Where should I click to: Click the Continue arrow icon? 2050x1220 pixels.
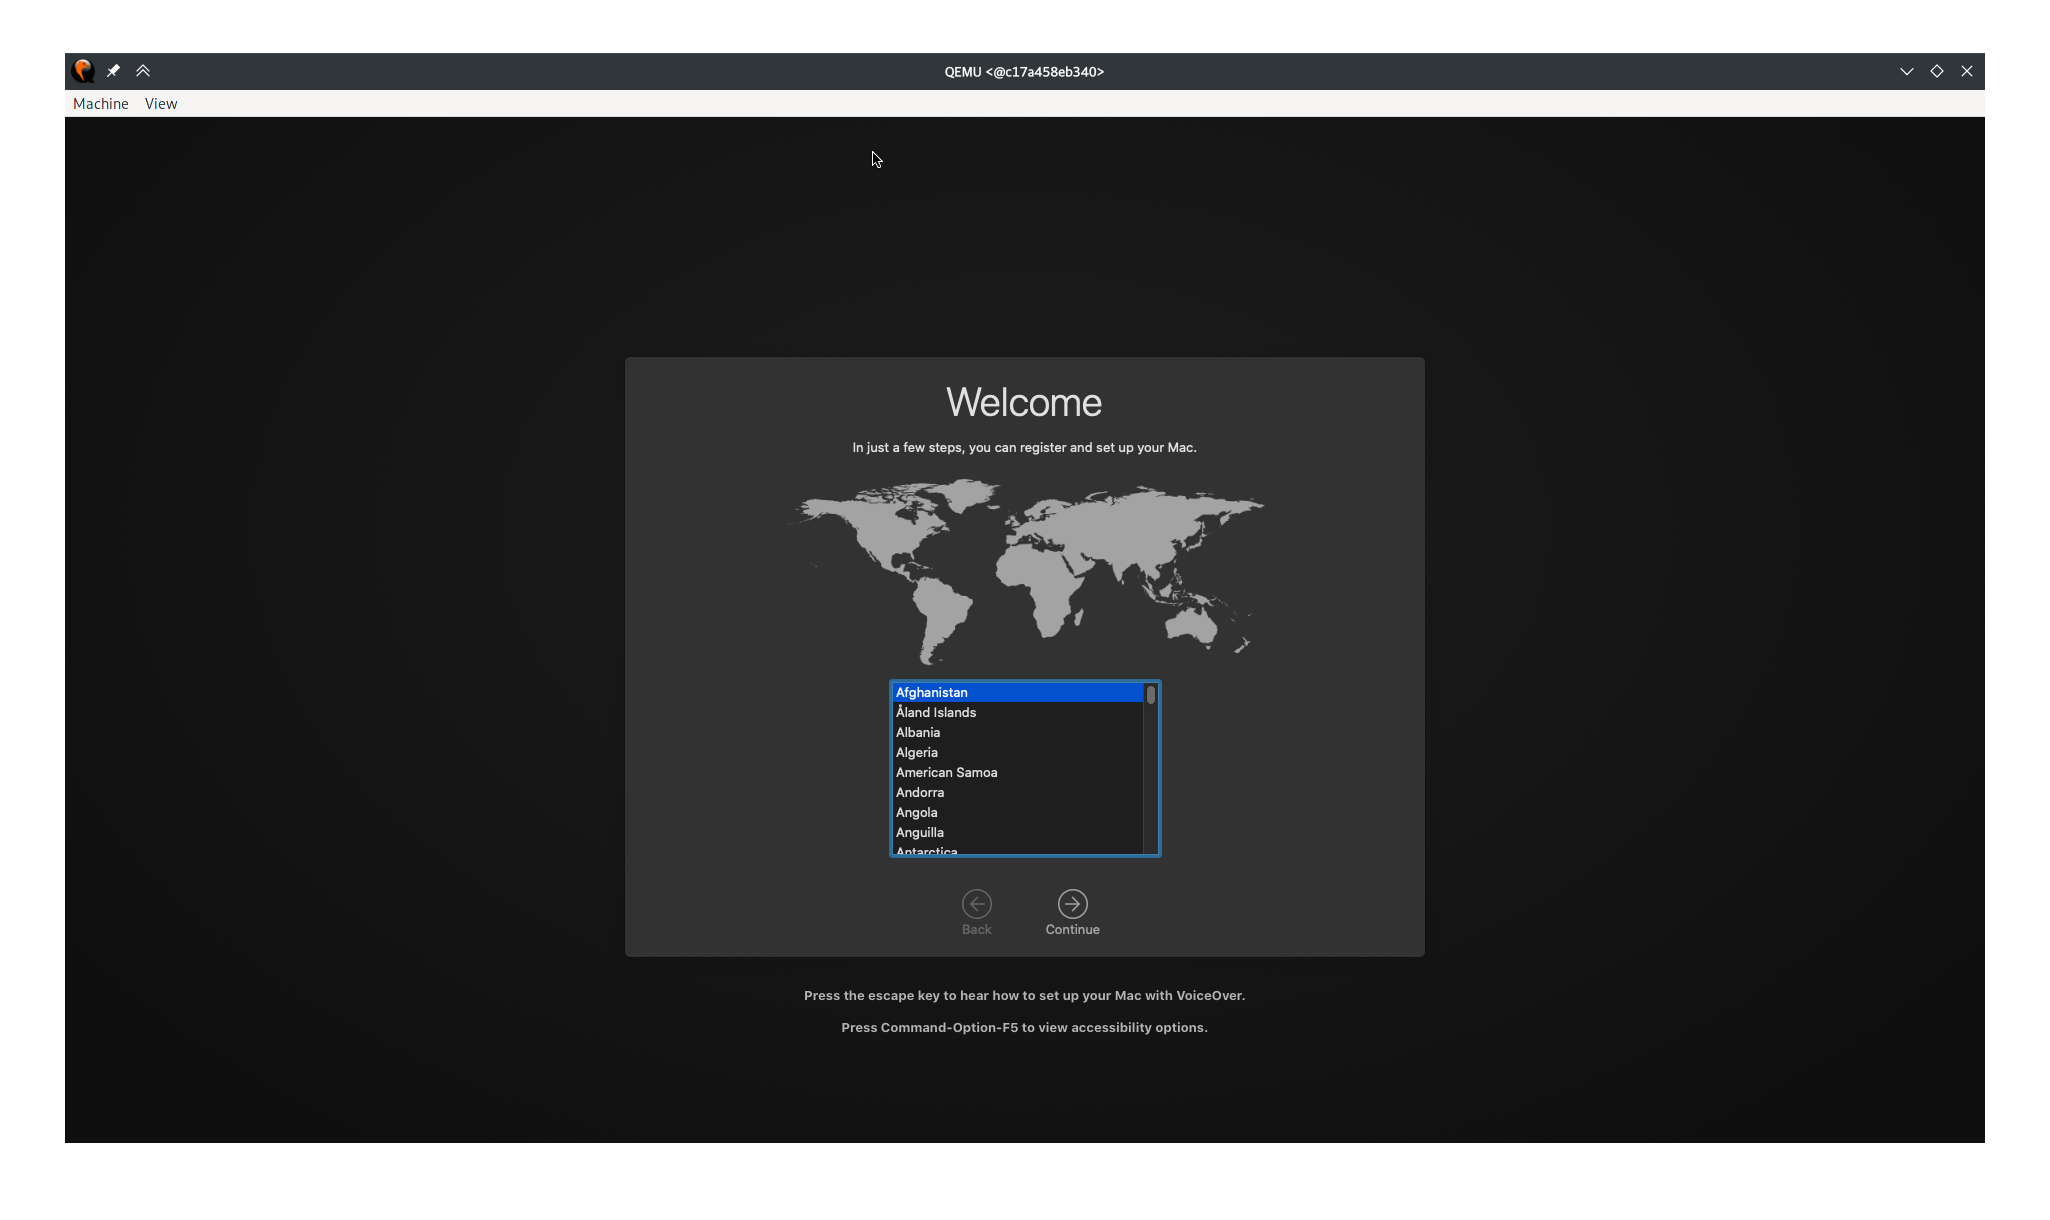[1072, 904]
